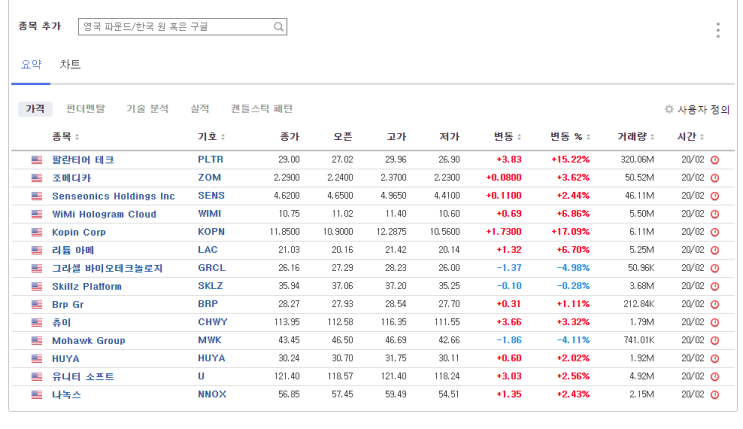743x429 pixels.
Task: Click the 종가 column header
Action: point(290,137)
